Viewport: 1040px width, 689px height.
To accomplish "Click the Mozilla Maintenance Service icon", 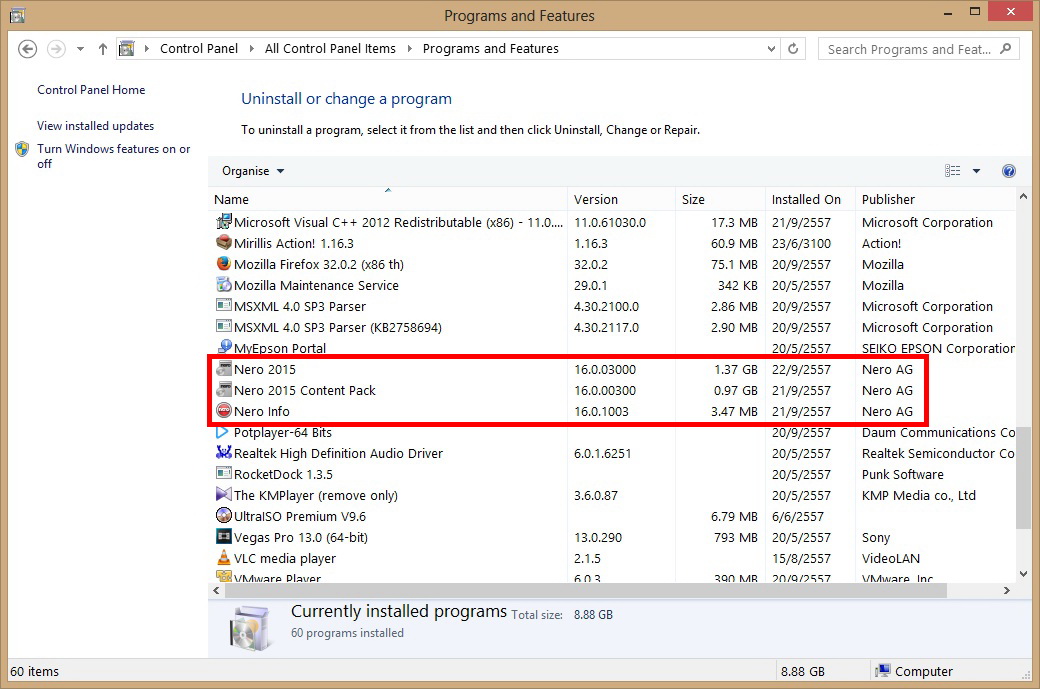I will pos(224,285).
